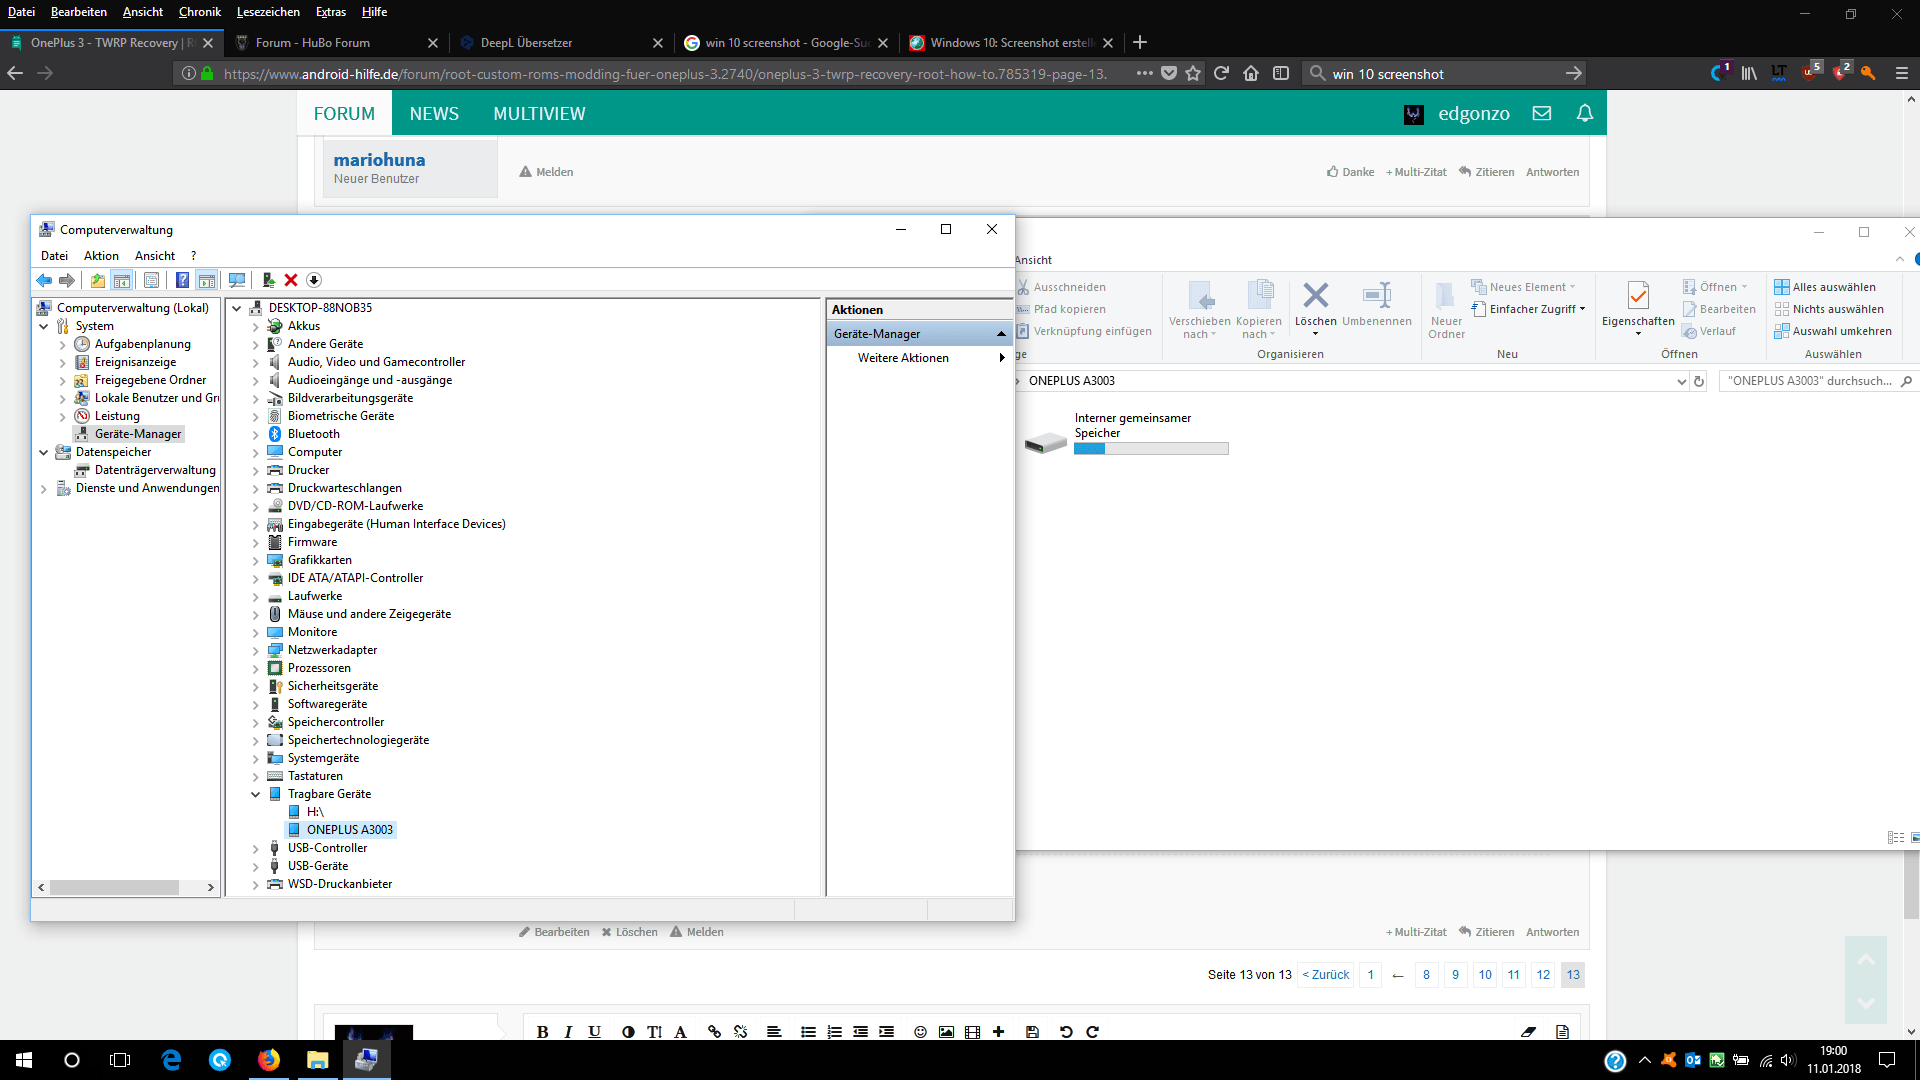This screenshot has height=1080, width=1920.
Task: Collapse the Tragbare Geräte category
Action: point(255,794)
